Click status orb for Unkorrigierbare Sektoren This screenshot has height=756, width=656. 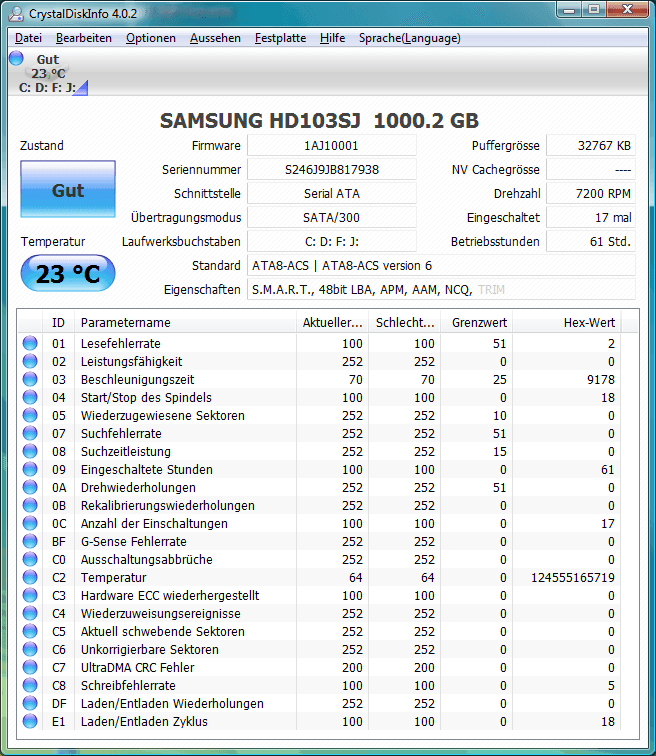pos(30,649)
